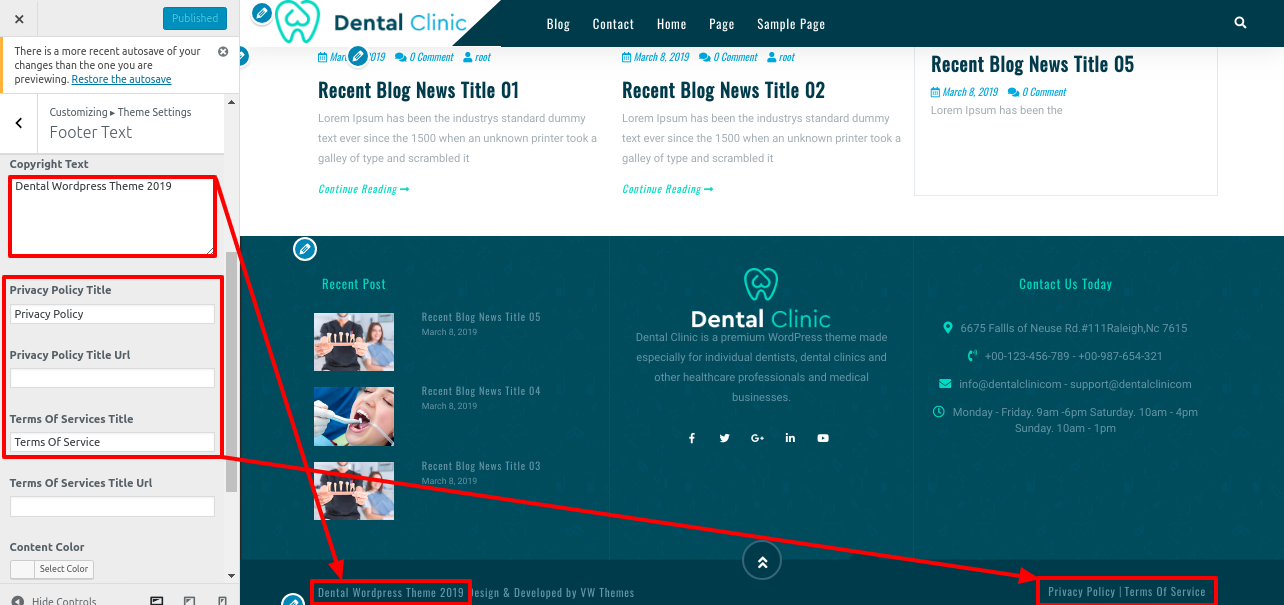Click the envelope icon beside info@dentalclinicom

click(x=945, y=384)
